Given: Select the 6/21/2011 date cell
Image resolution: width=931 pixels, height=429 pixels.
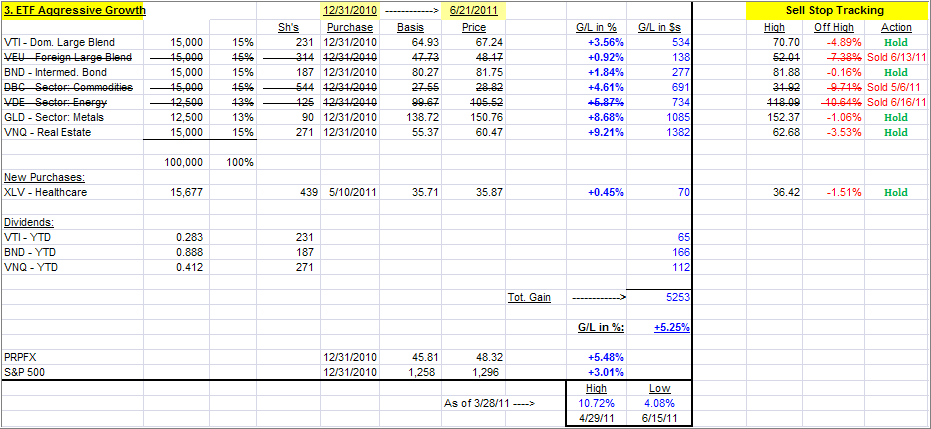Looking at the screenshot, I should click(474, 11).
